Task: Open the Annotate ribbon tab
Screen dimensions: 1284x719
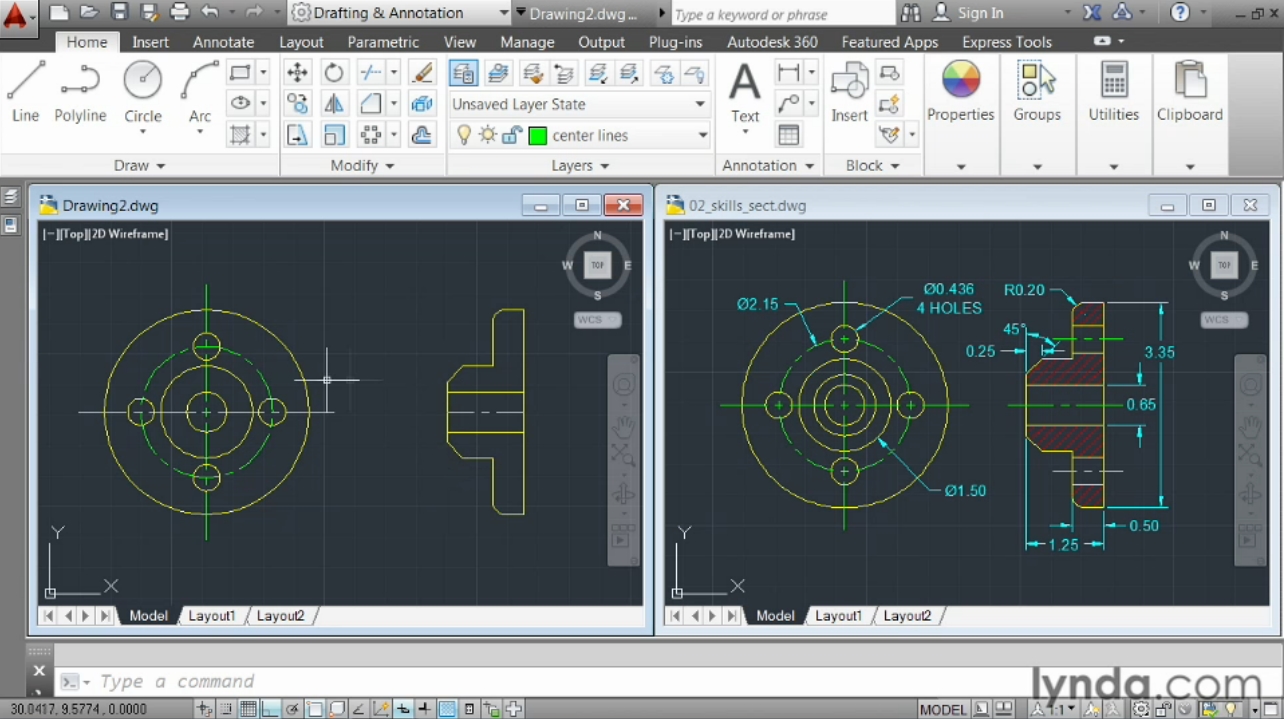Action: [223, 42]
